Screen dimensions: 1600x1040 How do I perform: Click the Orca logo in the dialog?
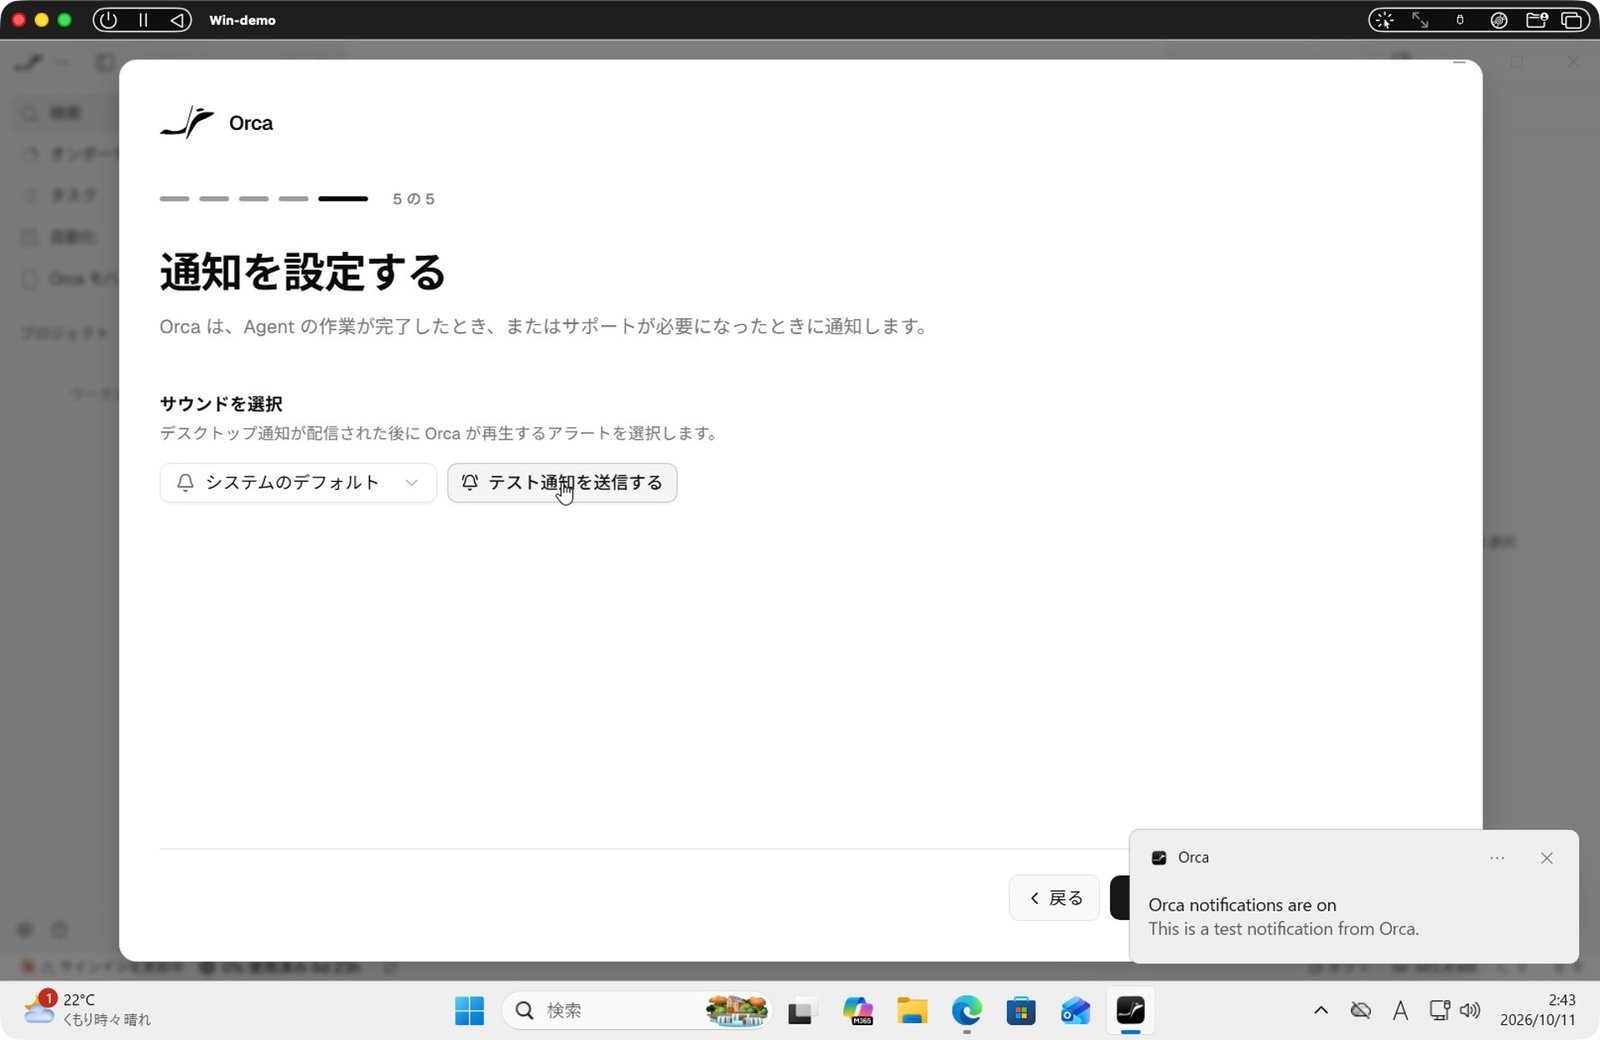tap(187, 123)
